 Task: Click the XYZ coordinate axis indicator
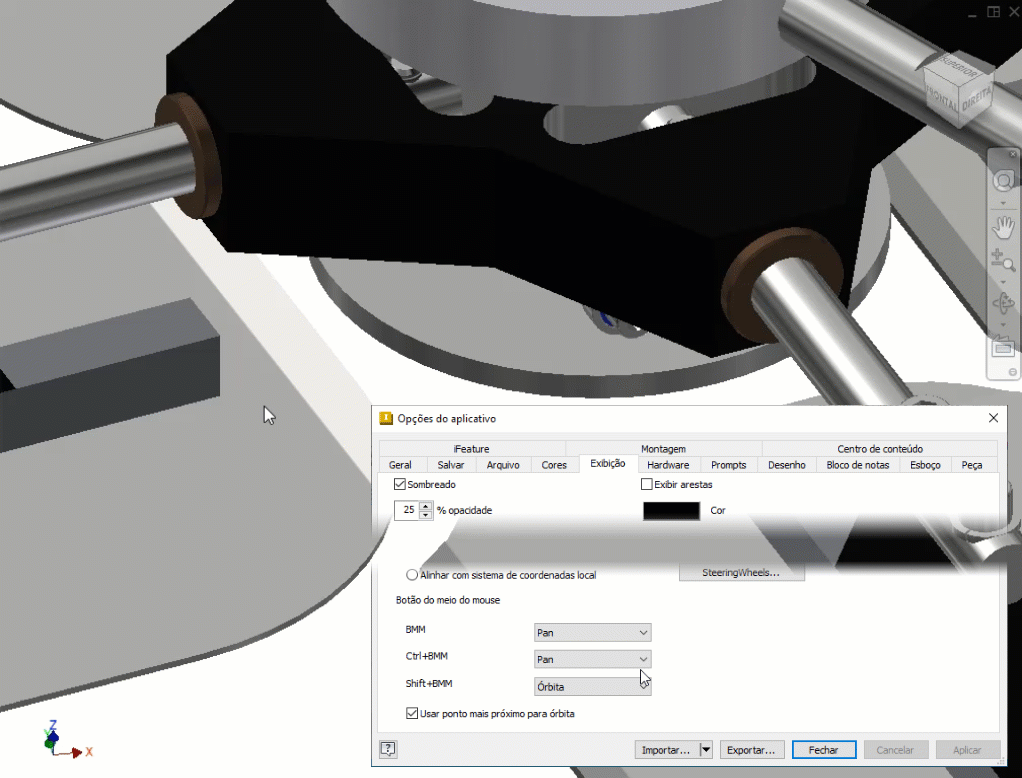(x=67, y=741)
